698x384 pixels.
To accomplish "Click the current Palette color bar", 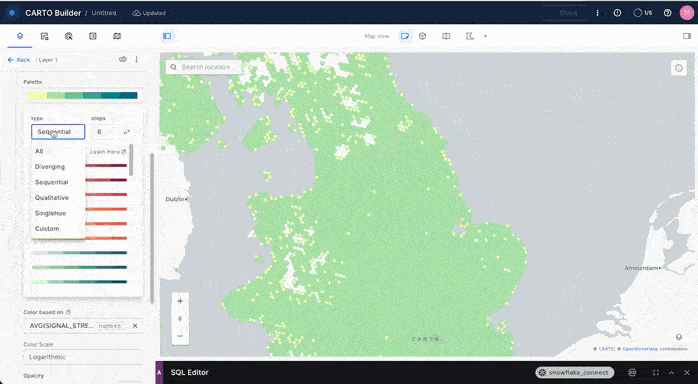I will (83, 95).
